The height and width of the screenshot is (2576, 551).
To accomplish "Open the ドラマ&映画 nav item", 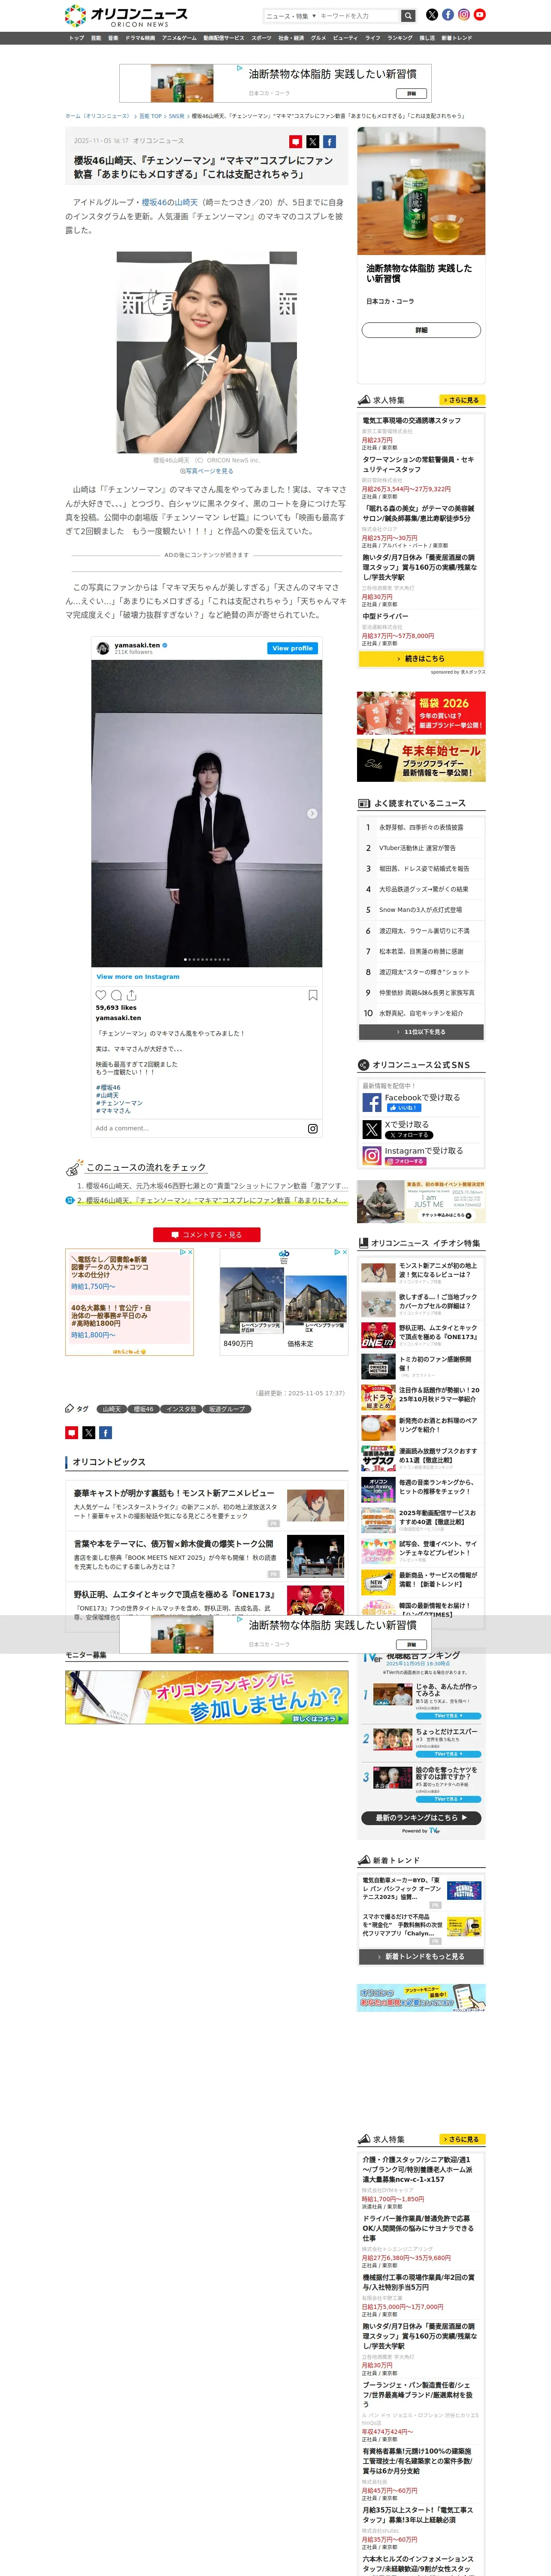I will (140, 38).
